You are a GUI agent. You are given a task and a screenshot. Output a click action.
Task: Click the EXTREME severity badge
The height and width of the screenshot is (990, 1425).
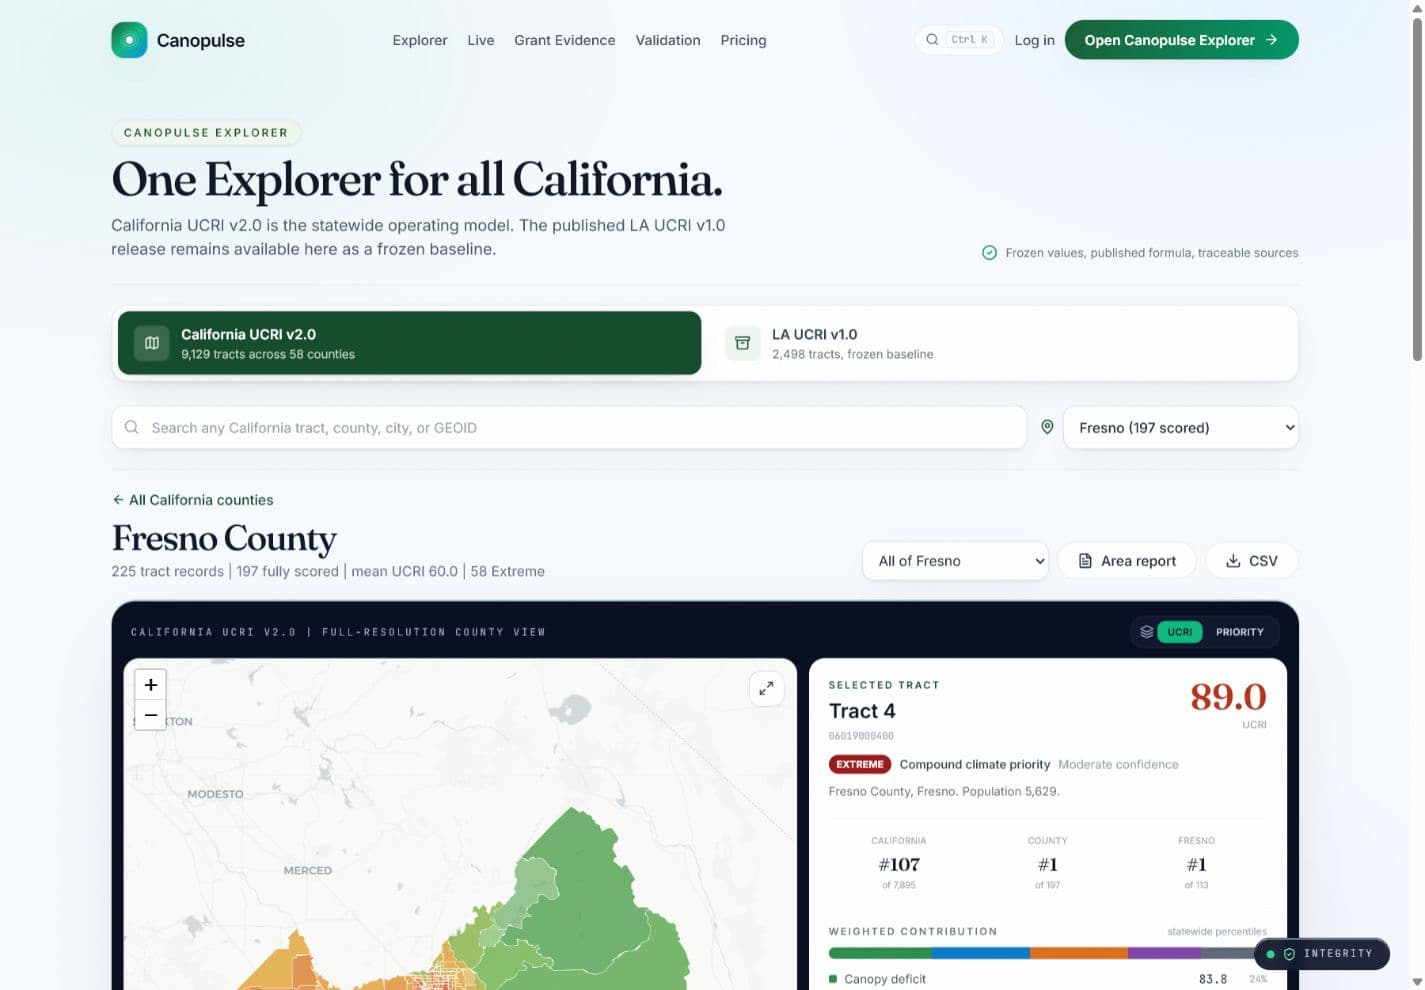pos(859,764)
